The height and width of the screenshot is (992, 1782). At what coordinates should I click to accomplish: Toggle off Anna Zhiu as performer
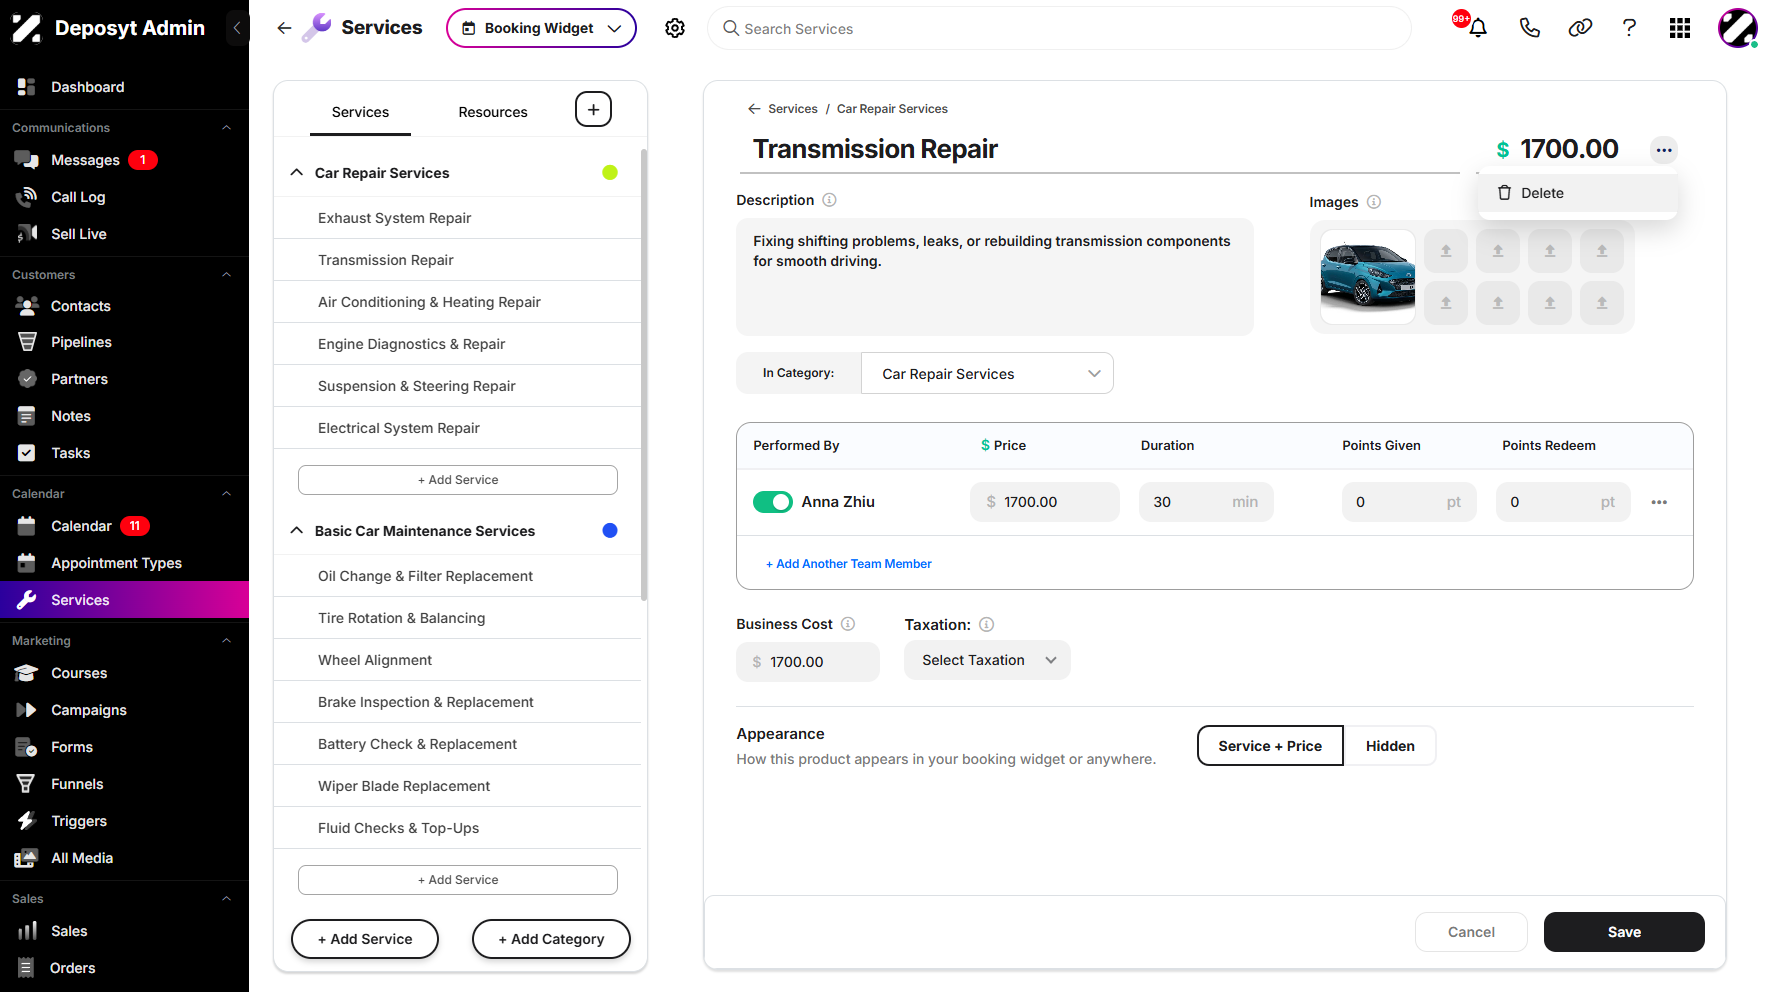point(773,502)
